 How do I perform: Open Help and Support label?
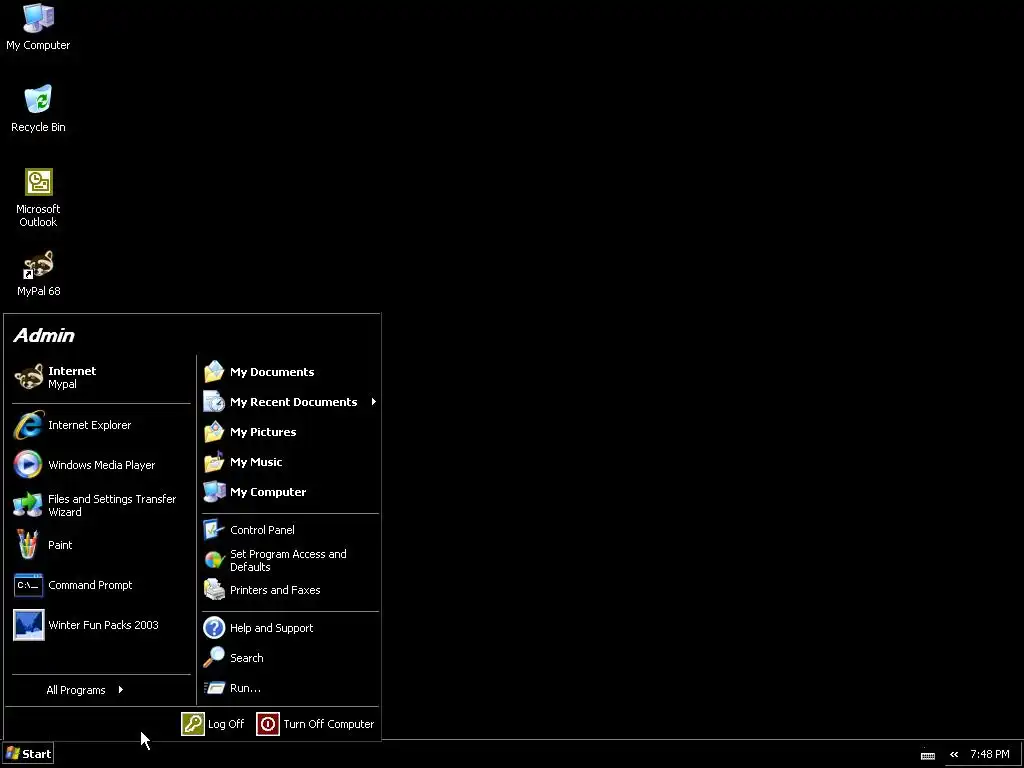tap(272, 628)
